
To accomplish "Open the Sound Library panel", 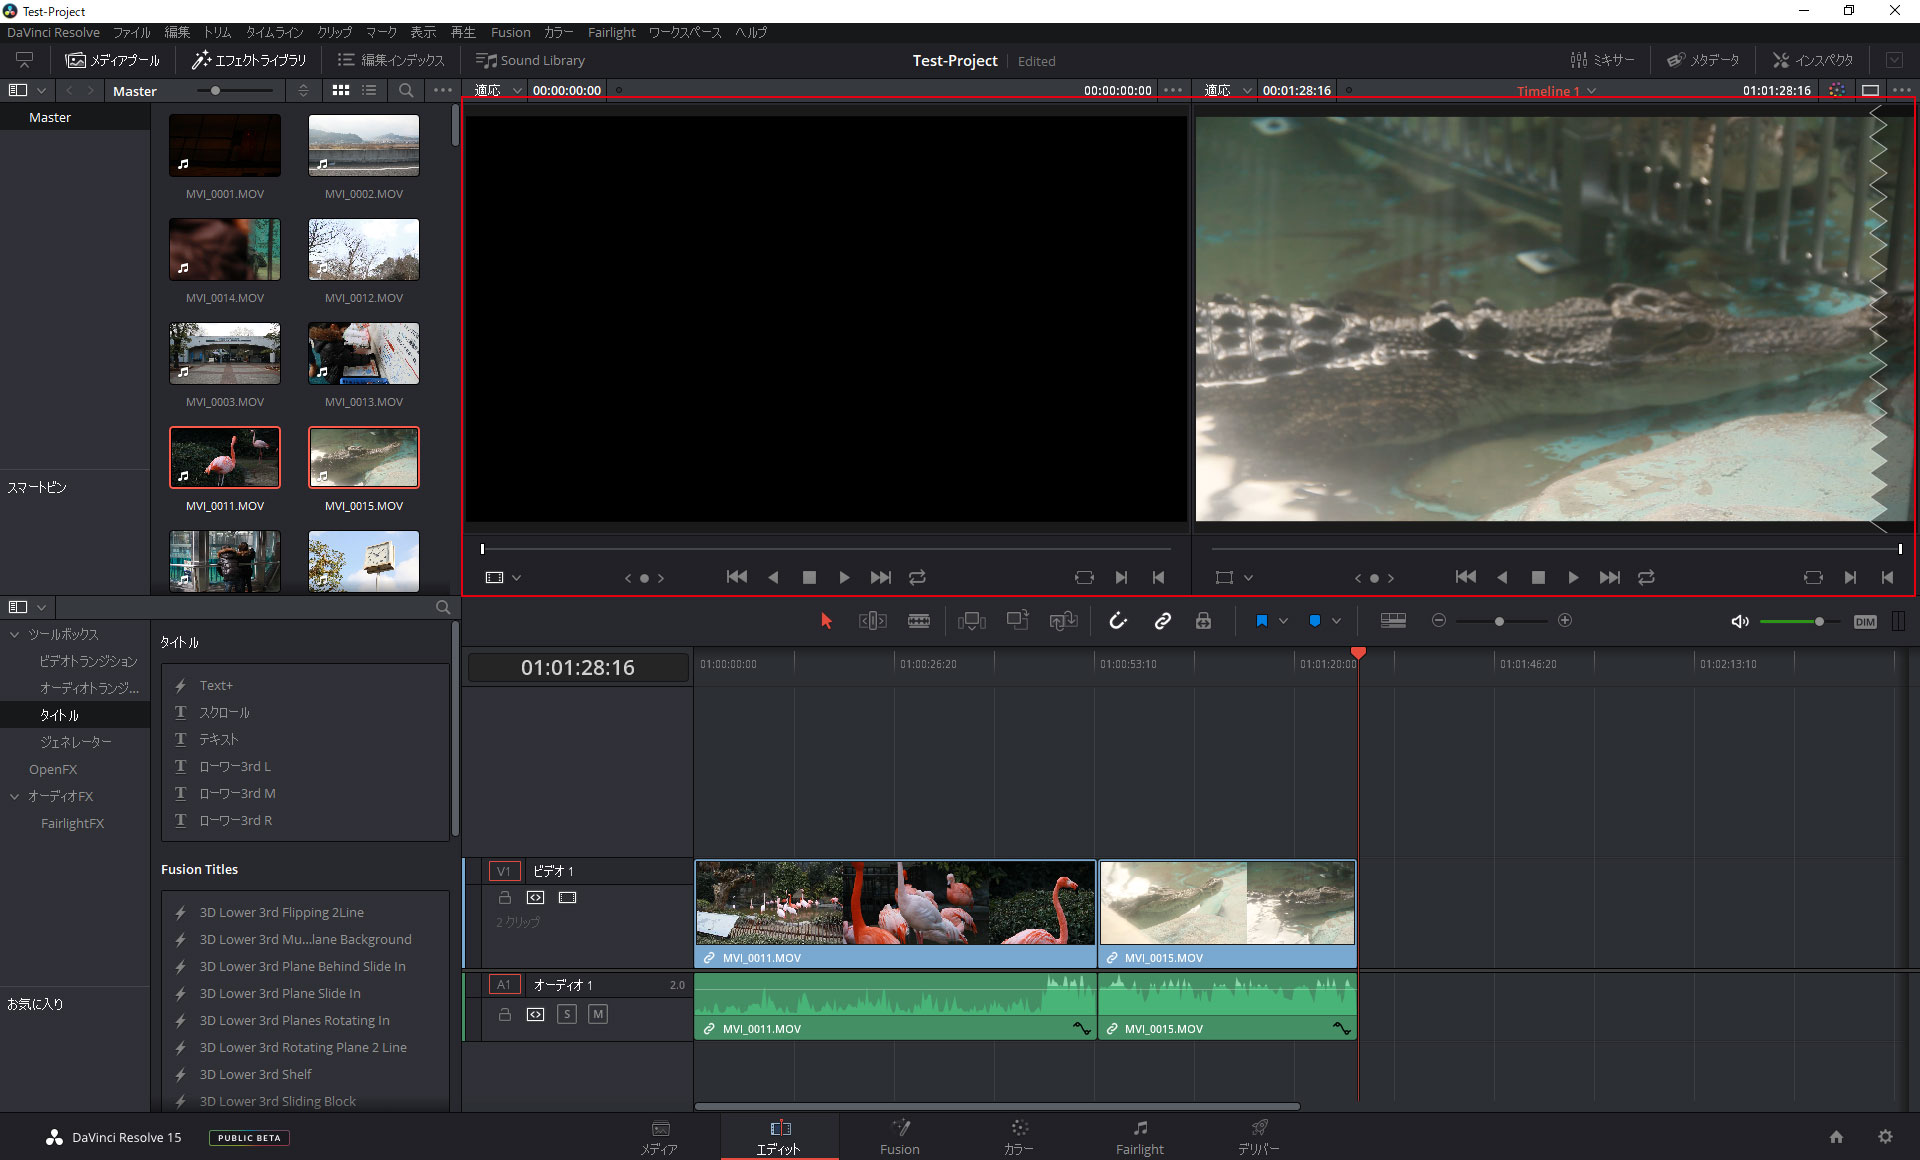I will (x=530, y=60).
